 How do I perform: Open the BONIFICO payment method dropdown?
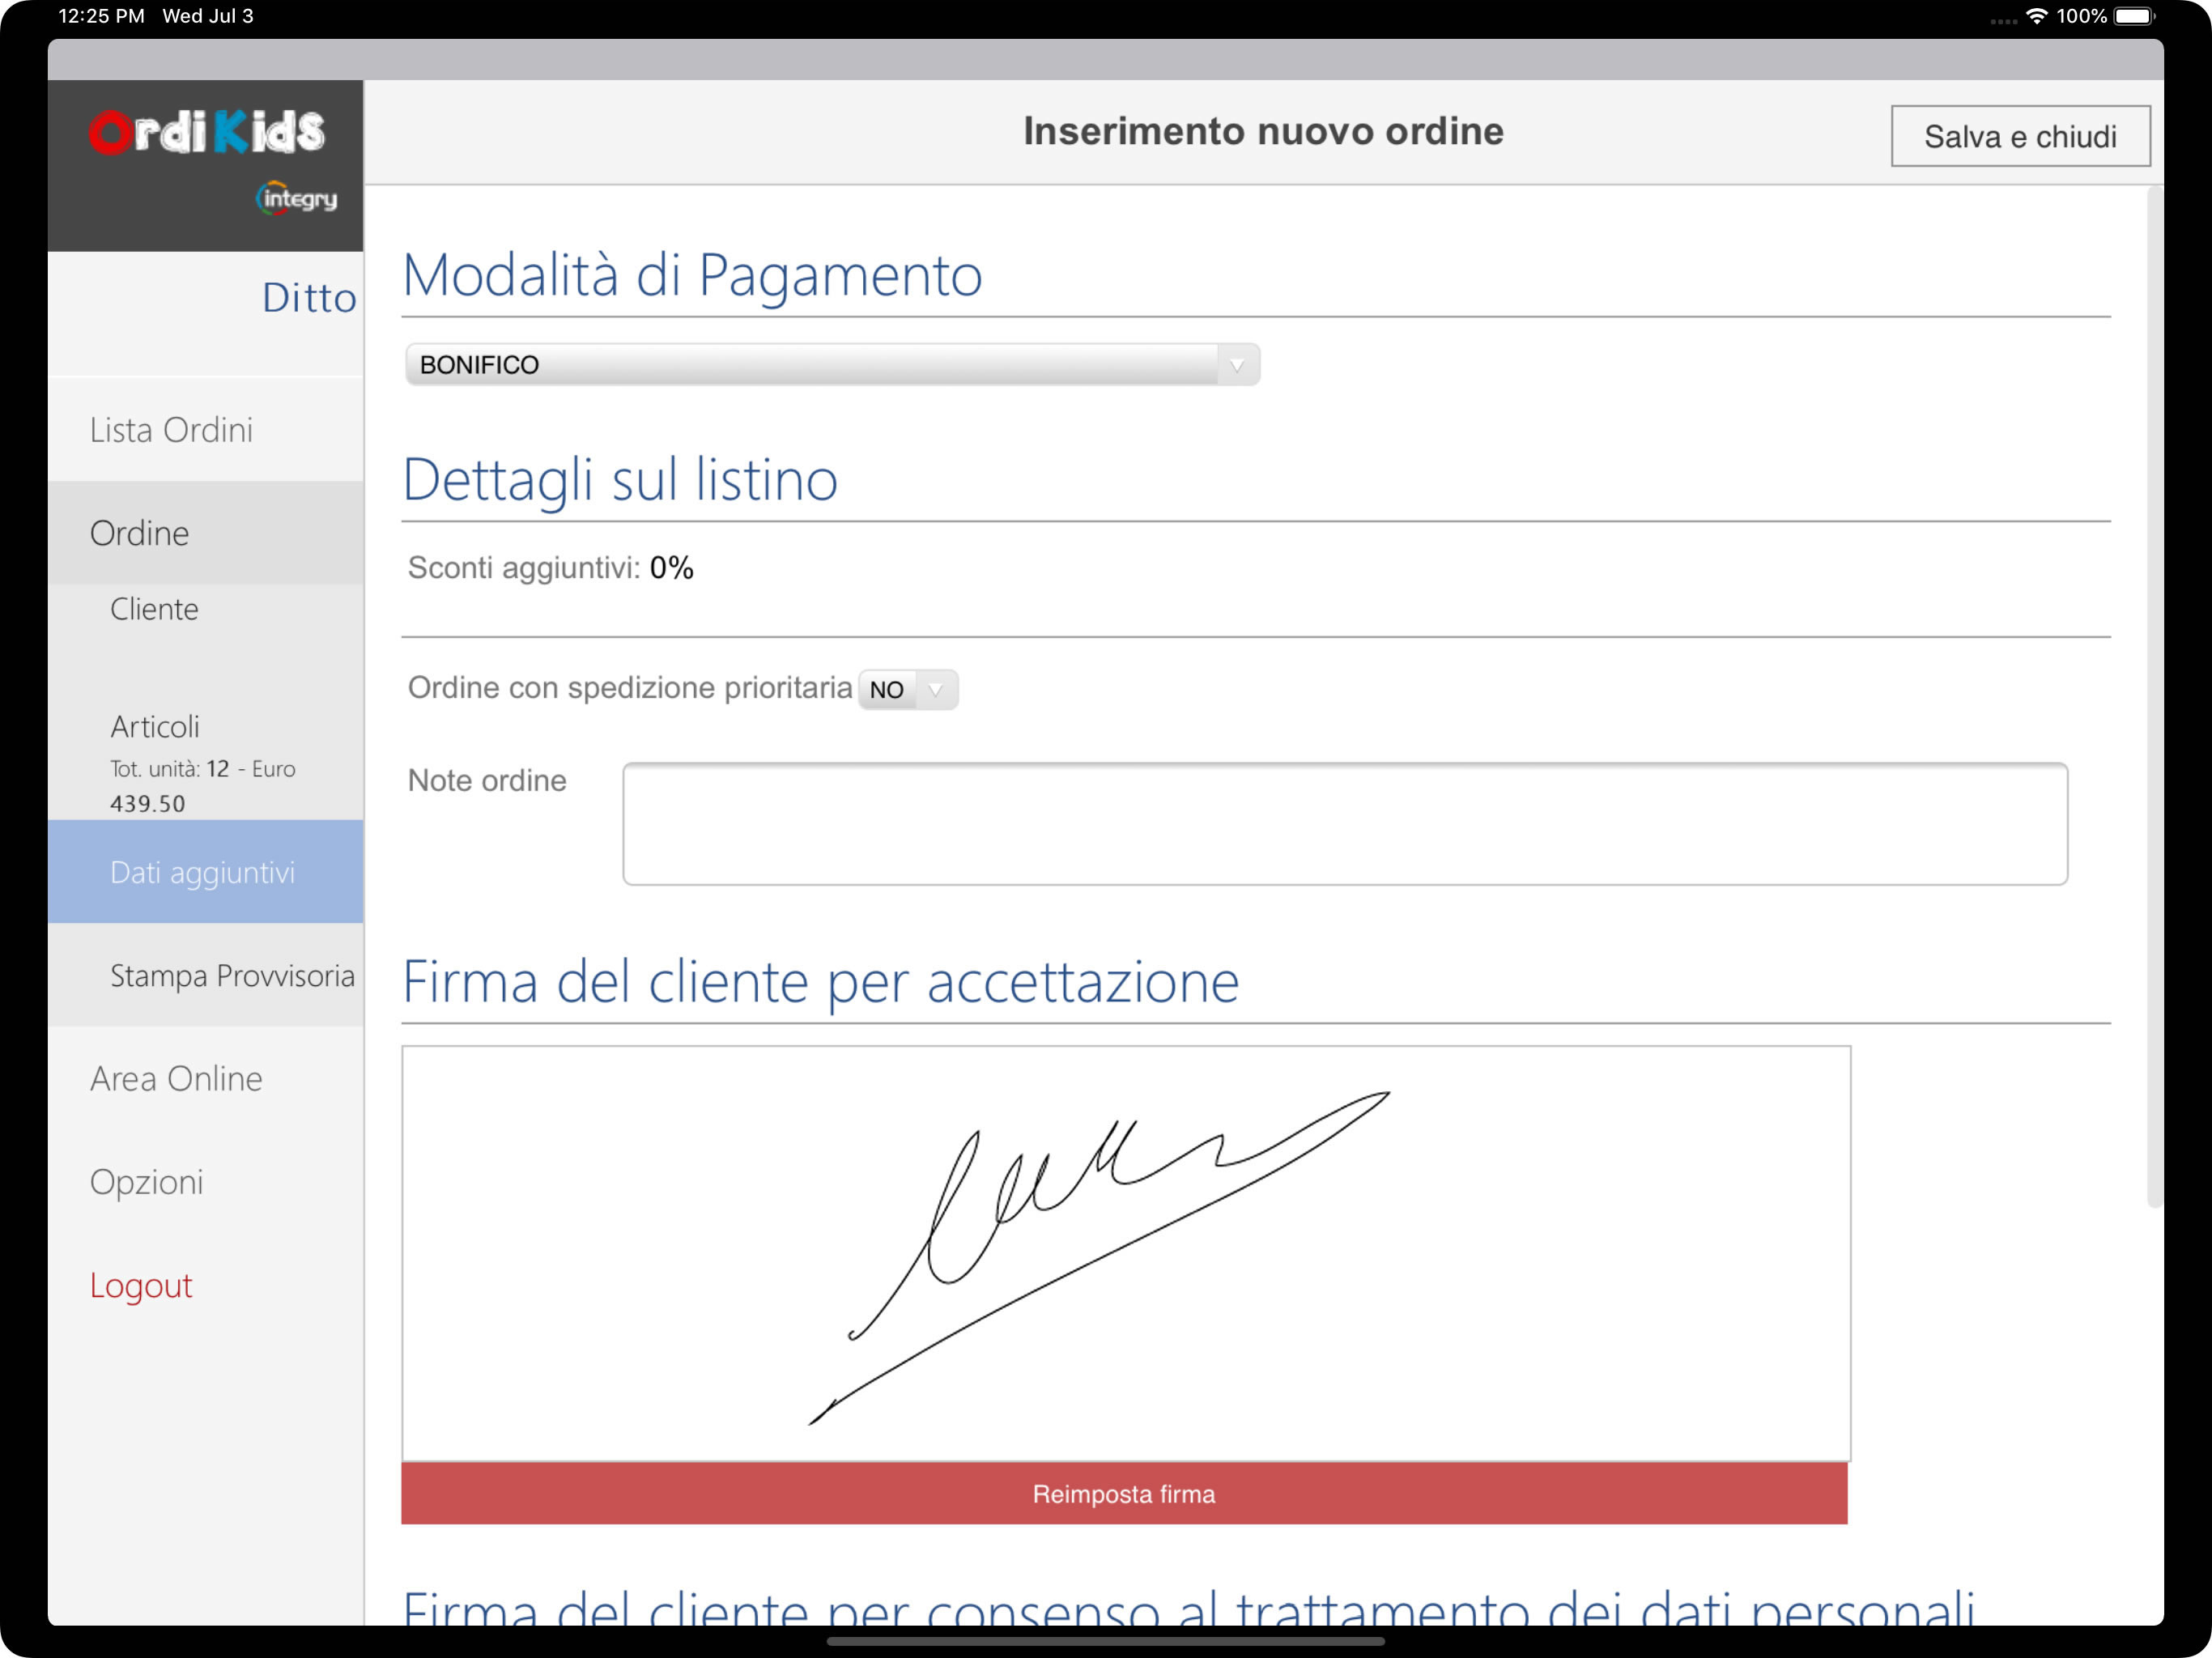point(832,364)
